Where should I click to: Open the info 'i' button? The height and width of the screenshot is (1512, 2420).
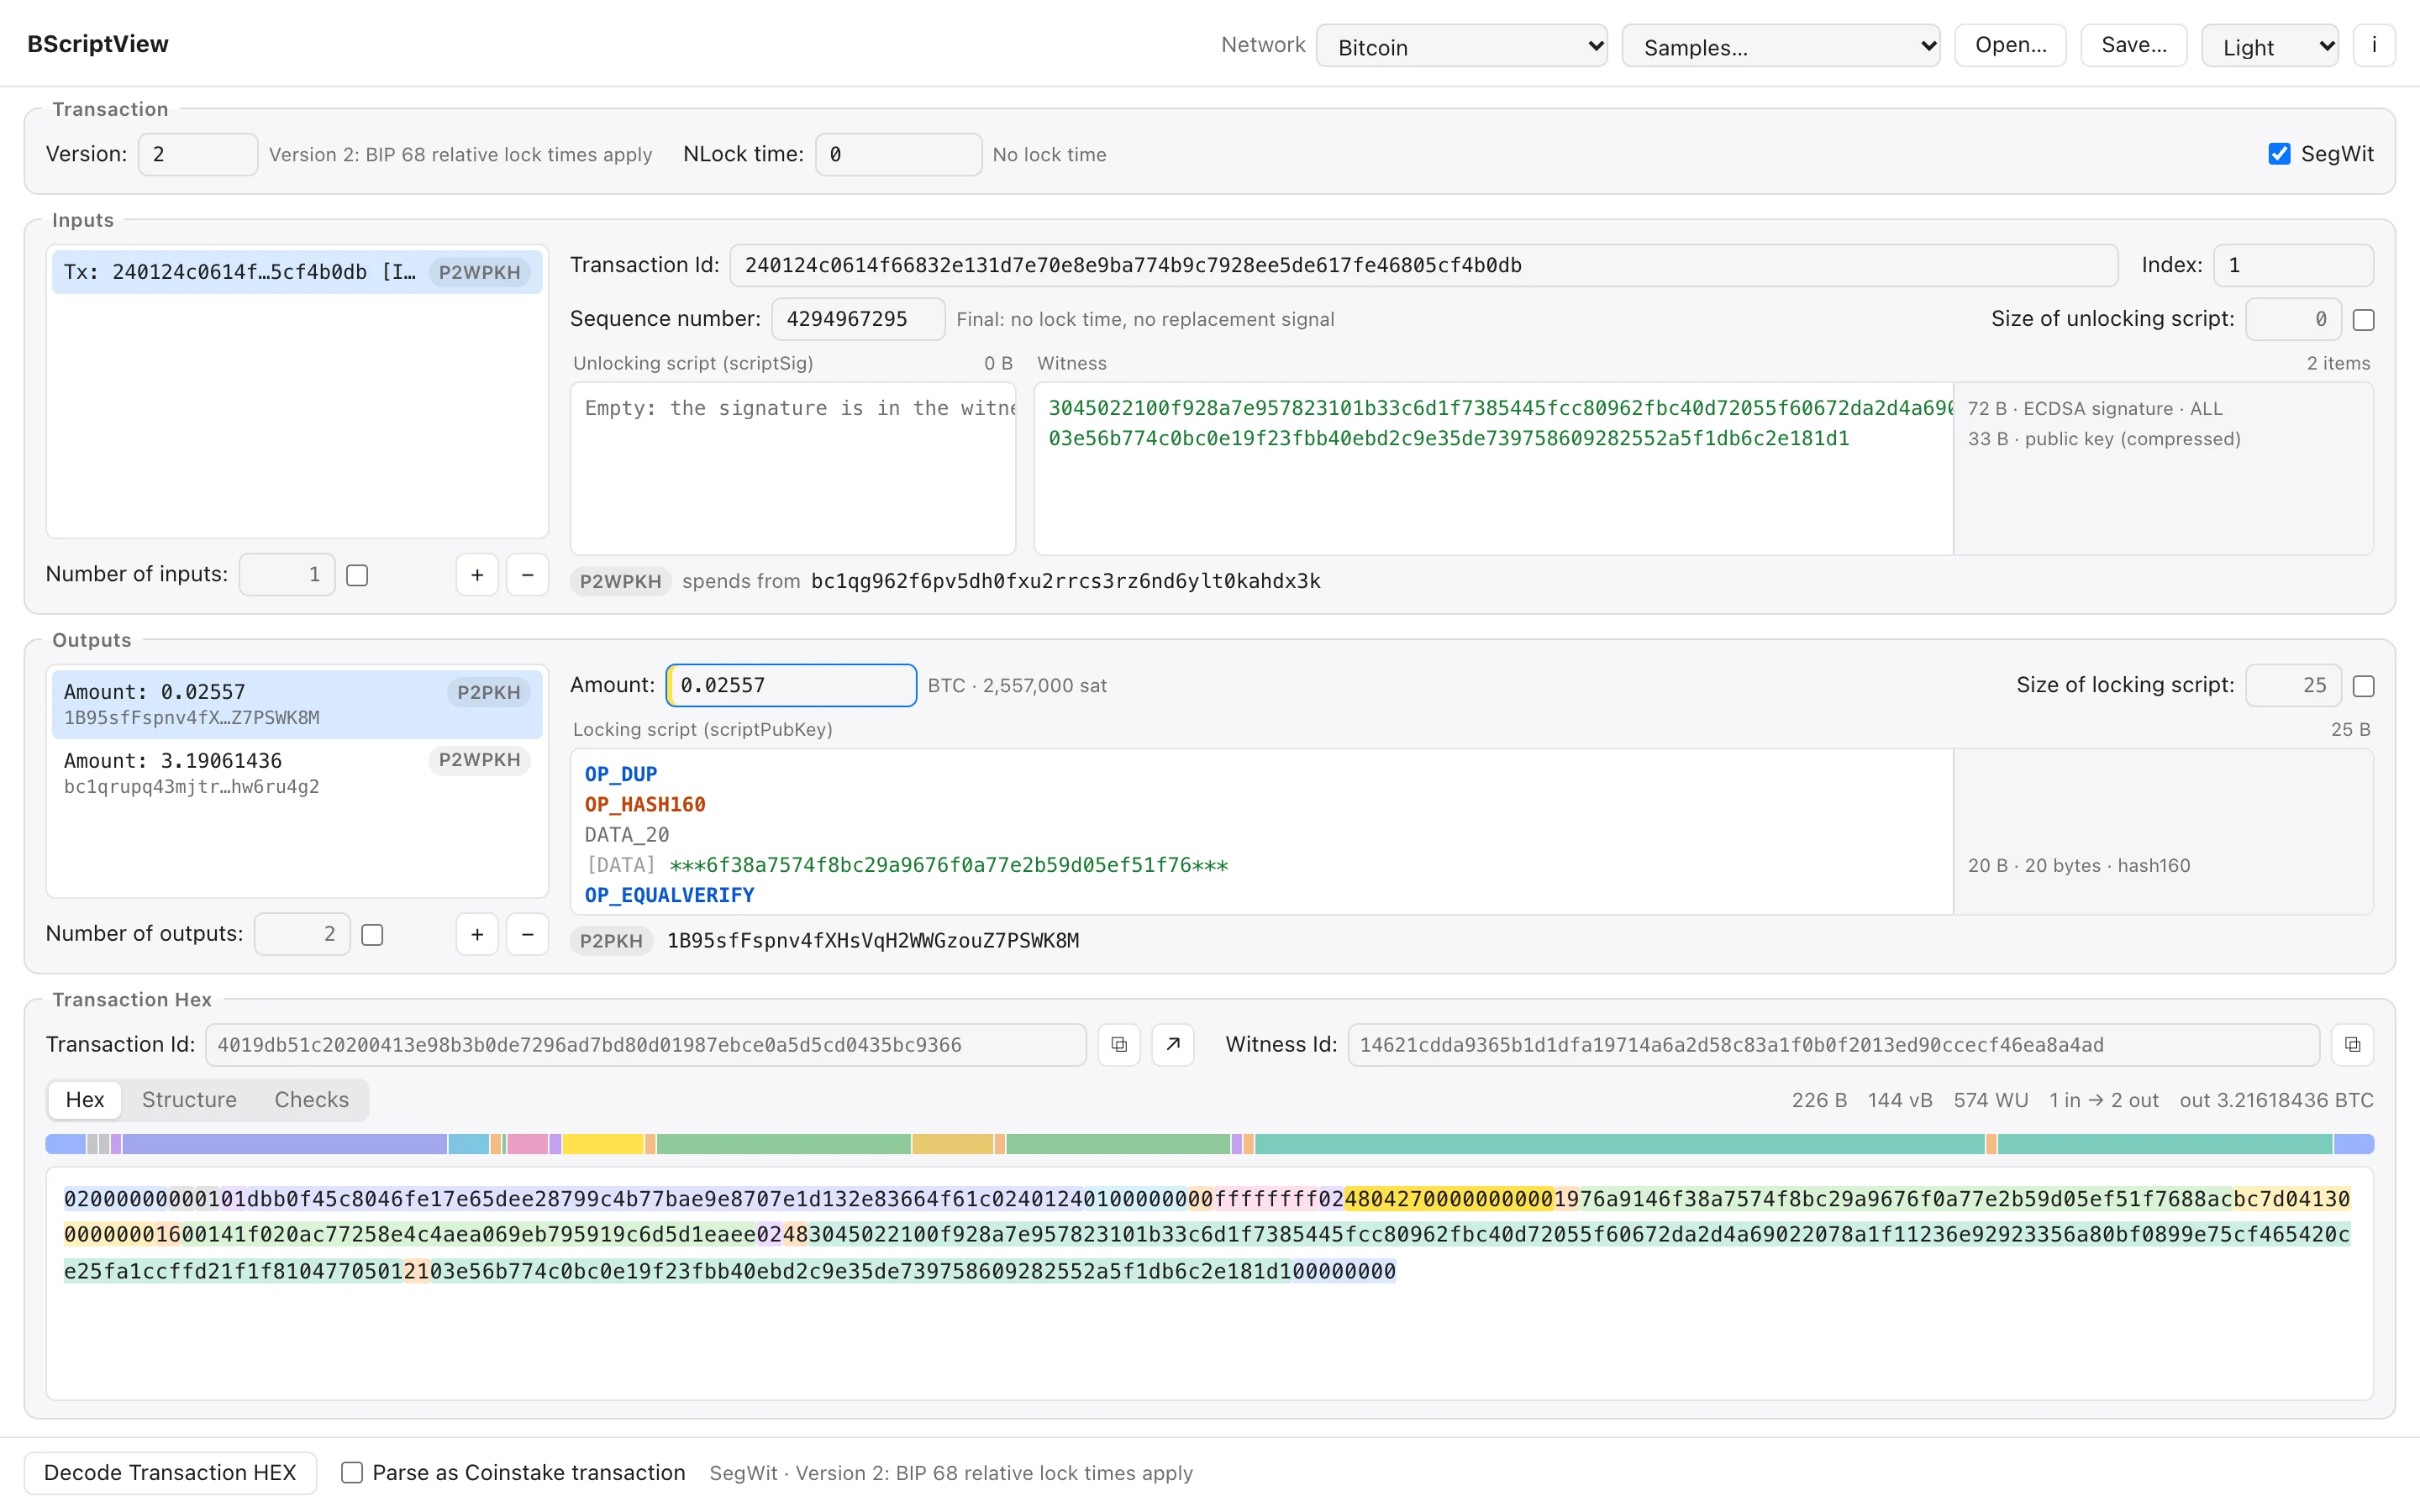pyautogui.click(x=2374, y=45)
